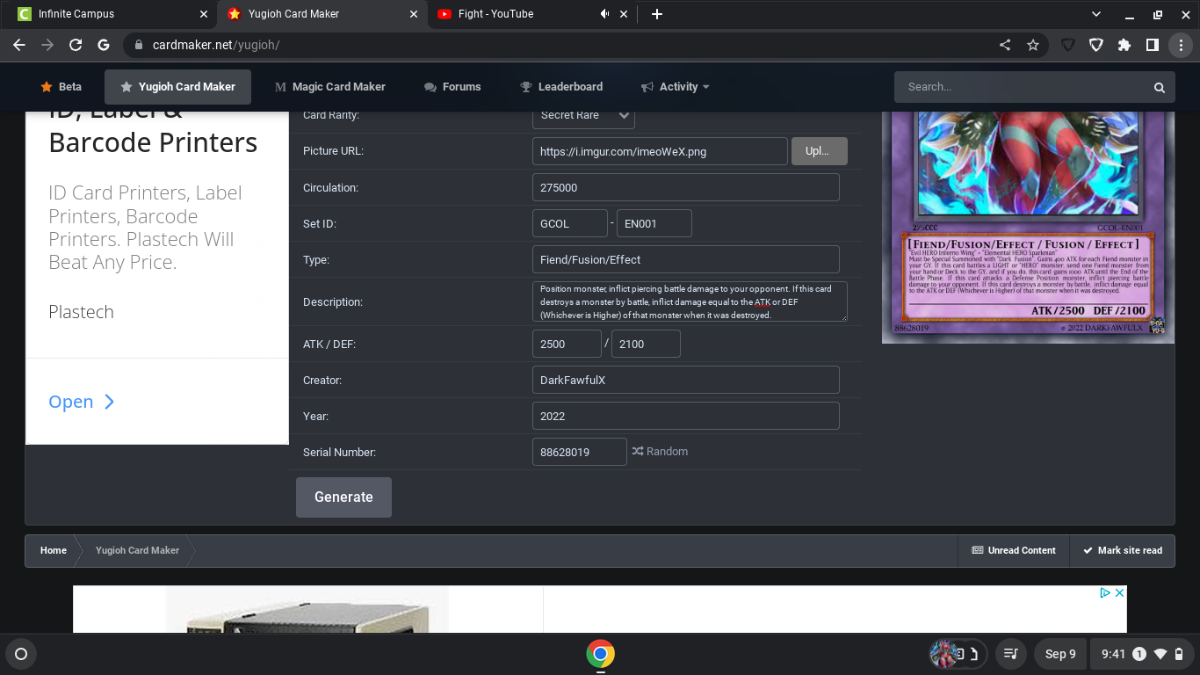
Task: Click the notification count badge
Action: pyautogui.click(x=1139, y=654)
